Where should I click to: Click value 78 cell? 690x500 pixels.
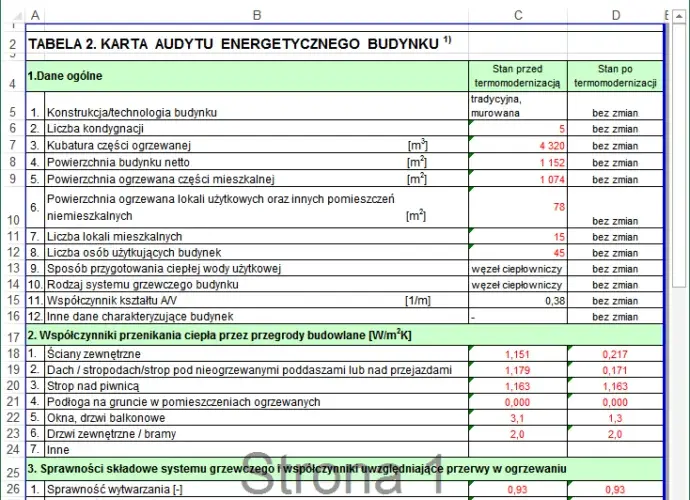click(x=518, y=207)
